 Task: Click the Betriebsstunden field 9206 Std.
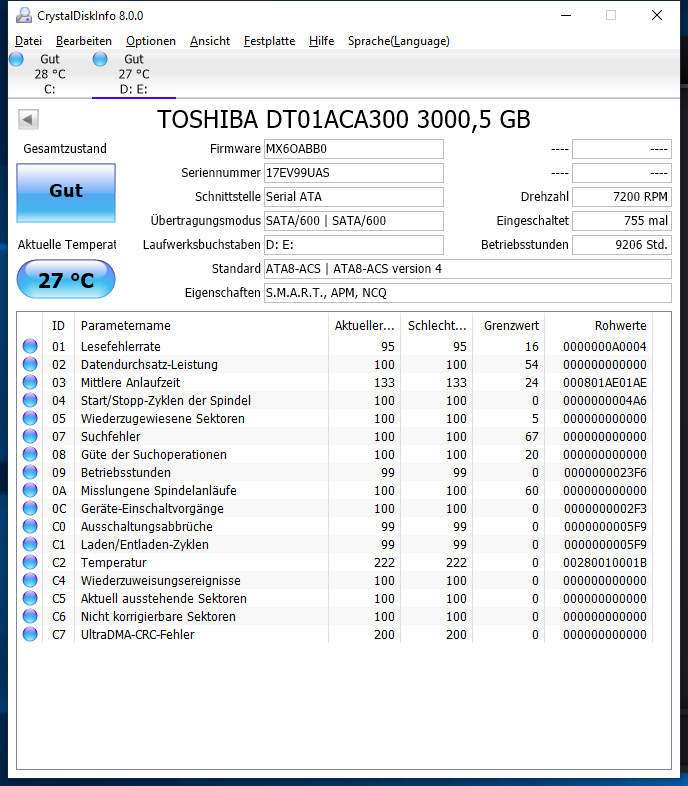(x=622, y=245)
